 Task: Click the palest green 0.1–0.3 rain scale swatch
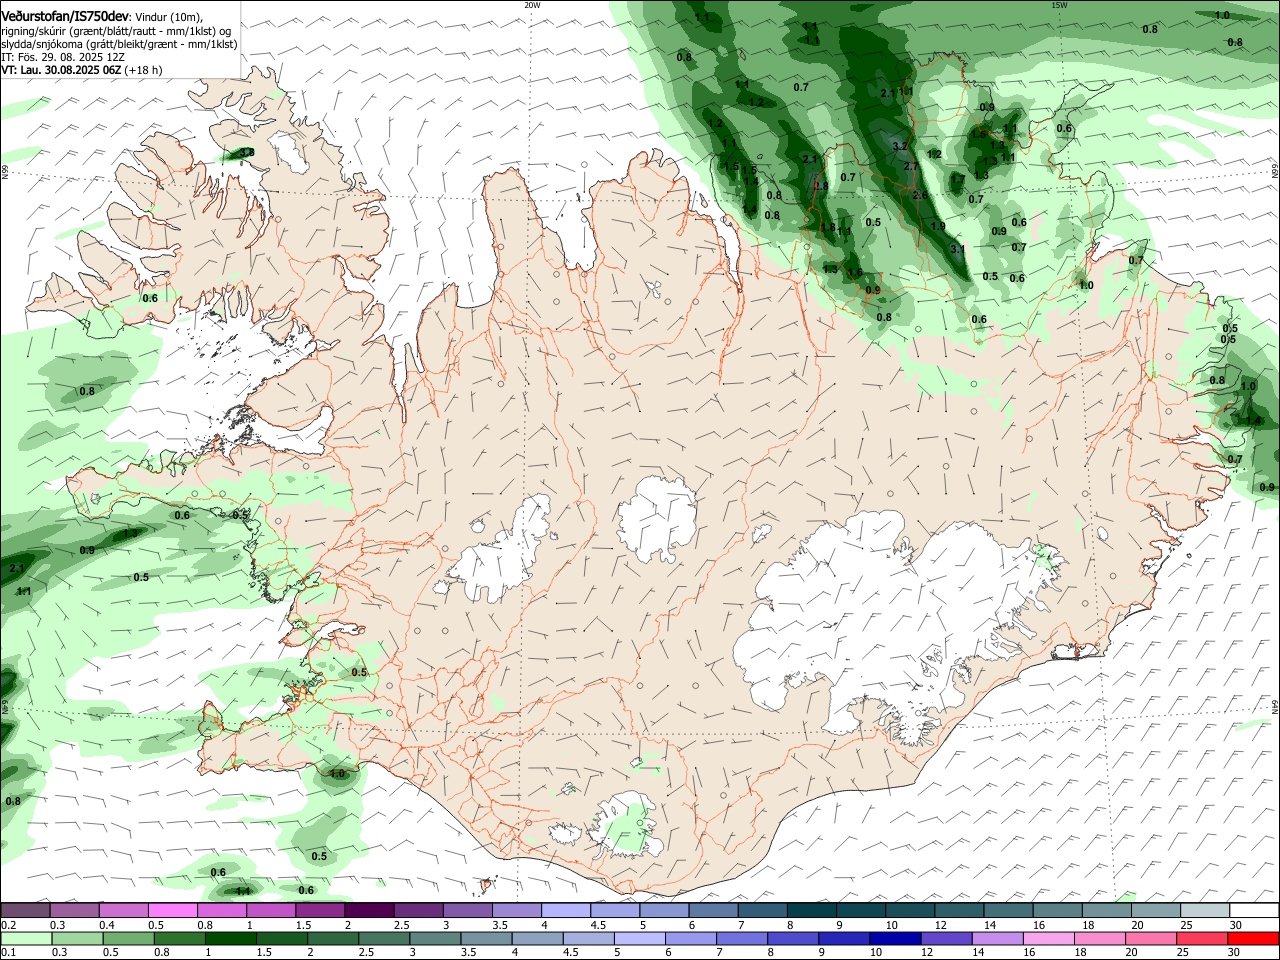[x=25, y=938]
